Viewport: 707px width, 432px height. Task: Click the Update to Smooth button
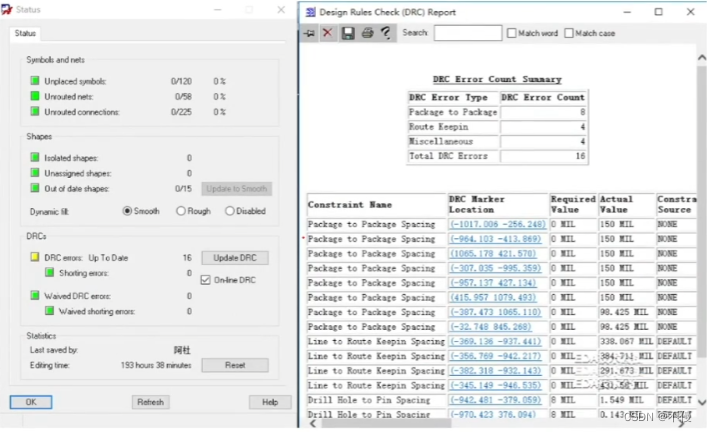(x=237, y=188)
